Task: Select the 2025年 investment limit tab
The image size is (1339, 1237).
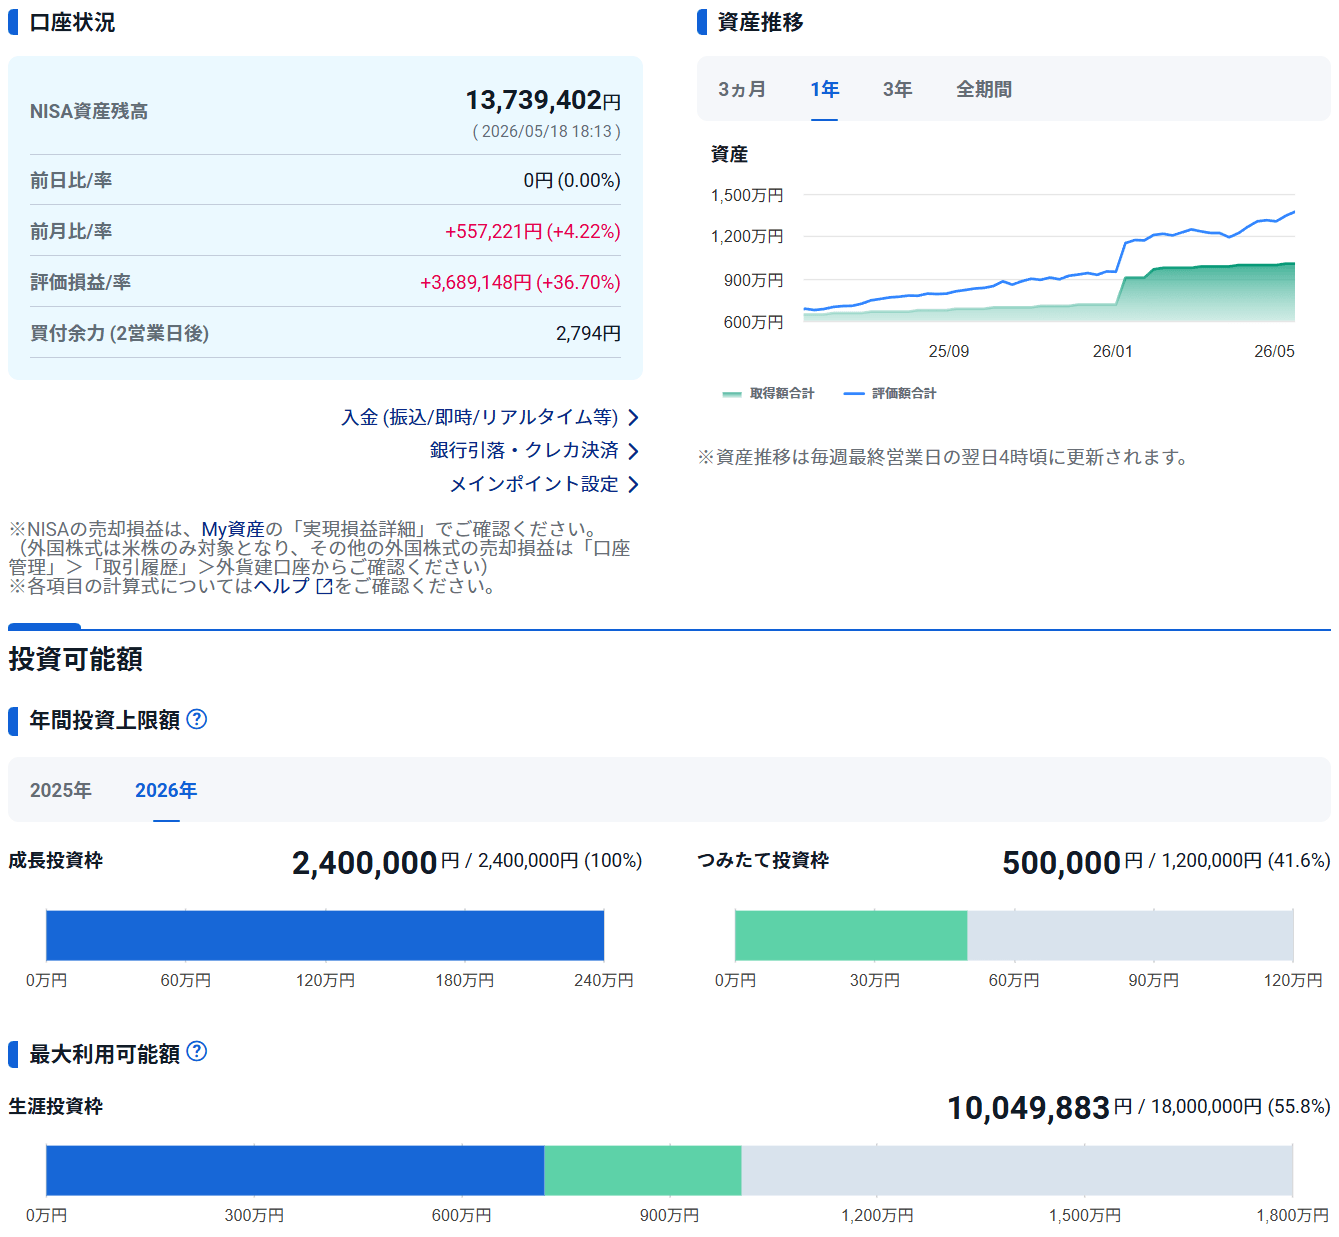Action: pyautogui.click(x=61, y=790)
